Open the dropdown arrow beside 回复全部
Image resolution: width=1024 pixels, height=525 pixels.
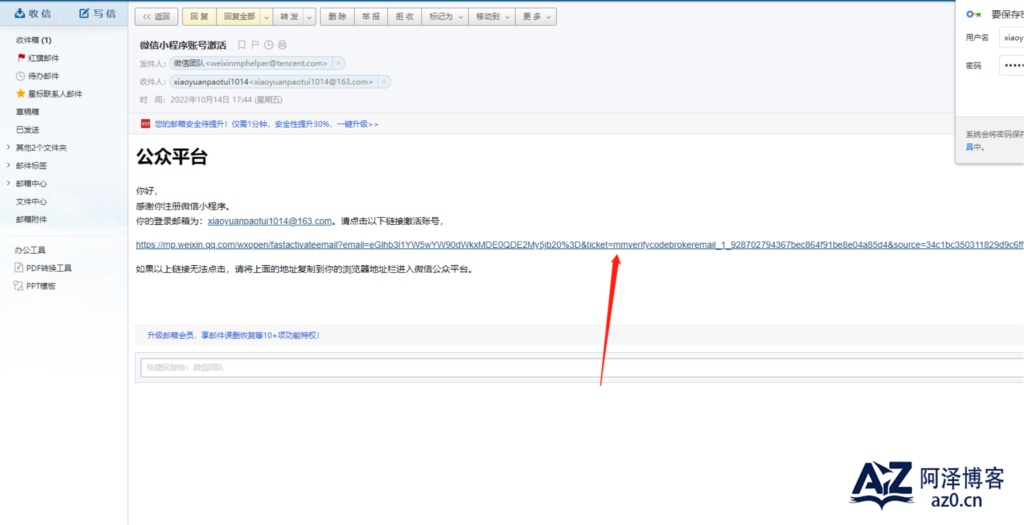[266, 17]
